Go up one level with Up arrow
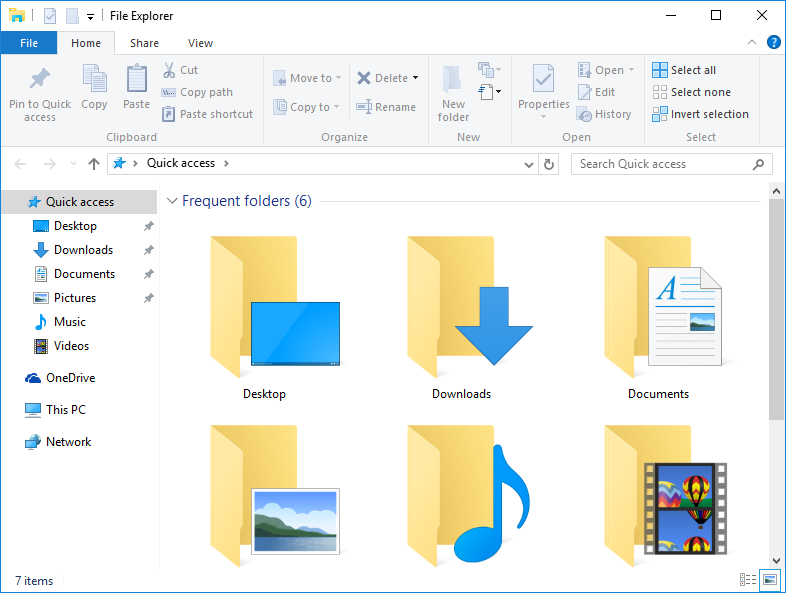Image resolution: width=786 pixels, height=593 pixels. 94,164
